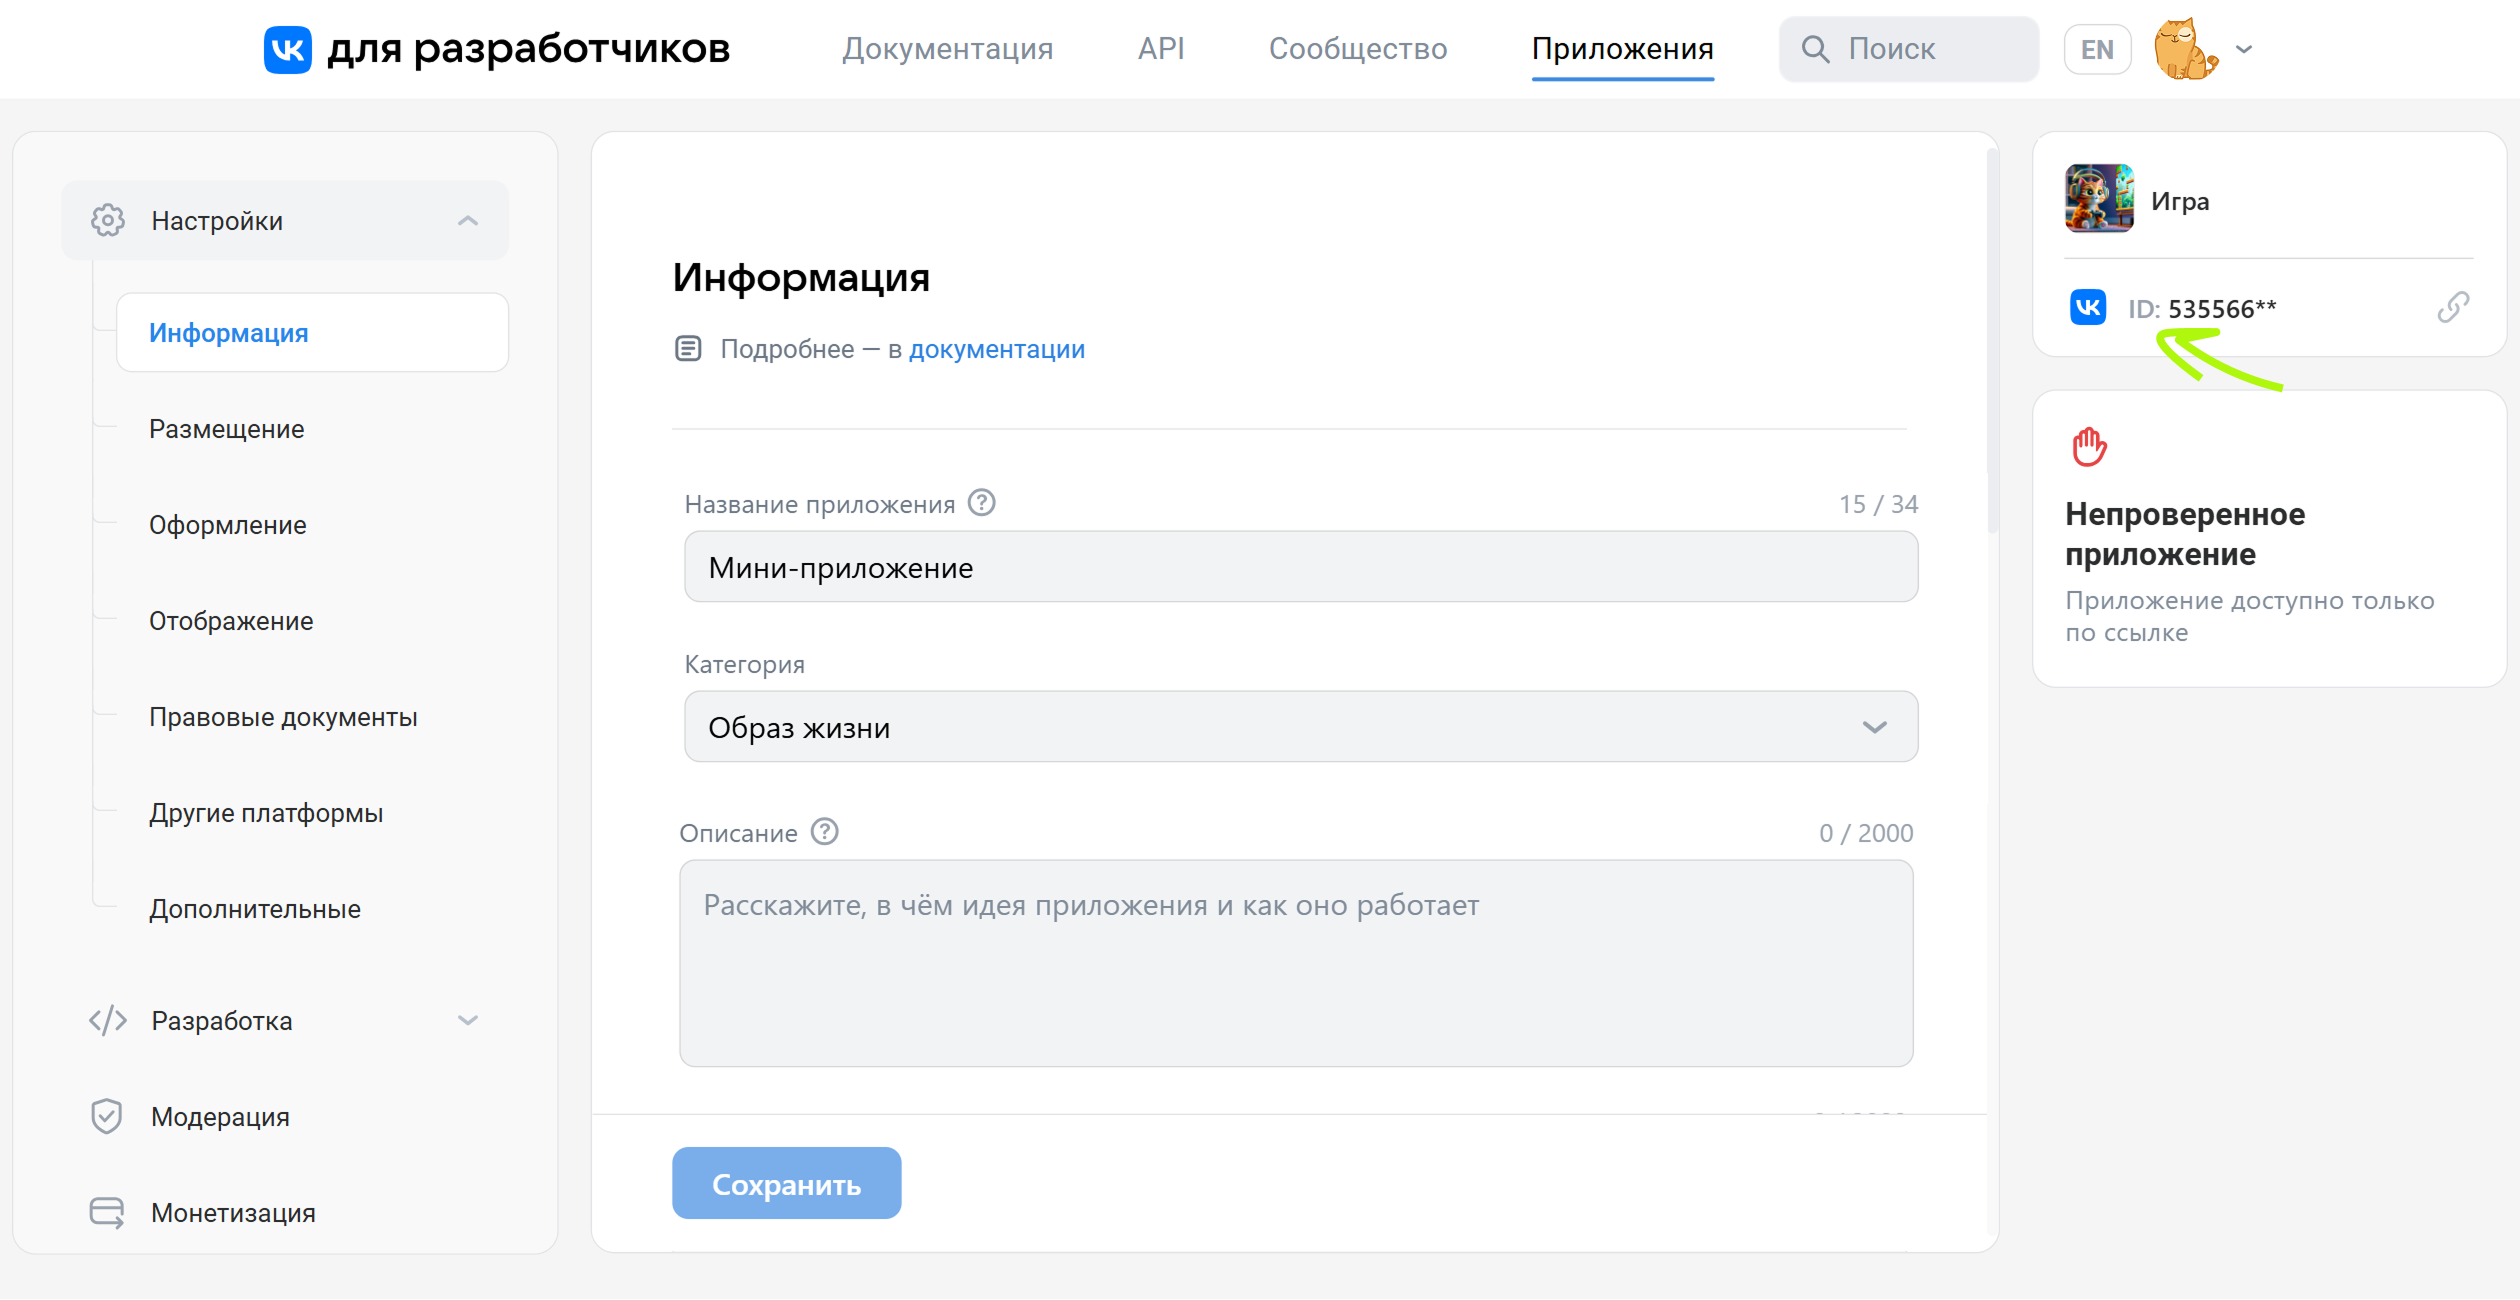2520x1300 pixels.
Task: Open Монетизация via the card icon
Action: [108, 1212]
